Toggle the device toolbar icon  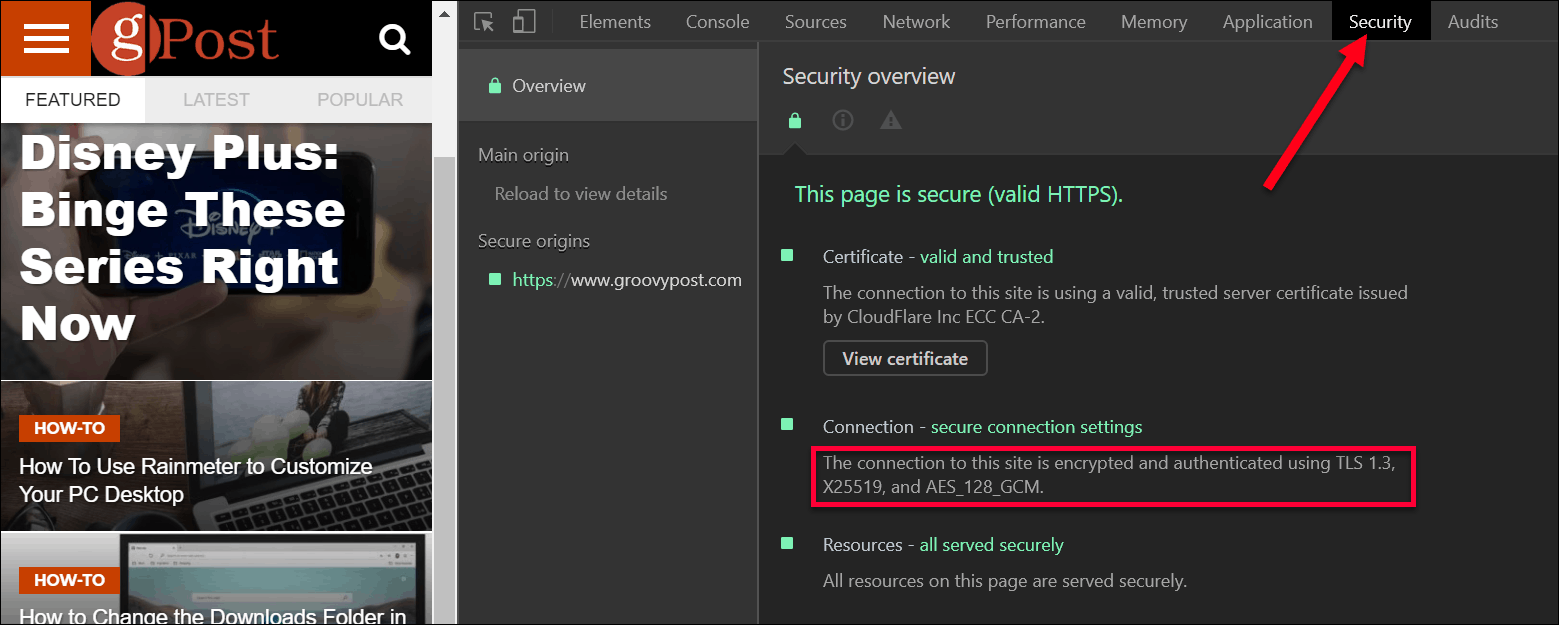pyautogui.click(x=524, y=22)
